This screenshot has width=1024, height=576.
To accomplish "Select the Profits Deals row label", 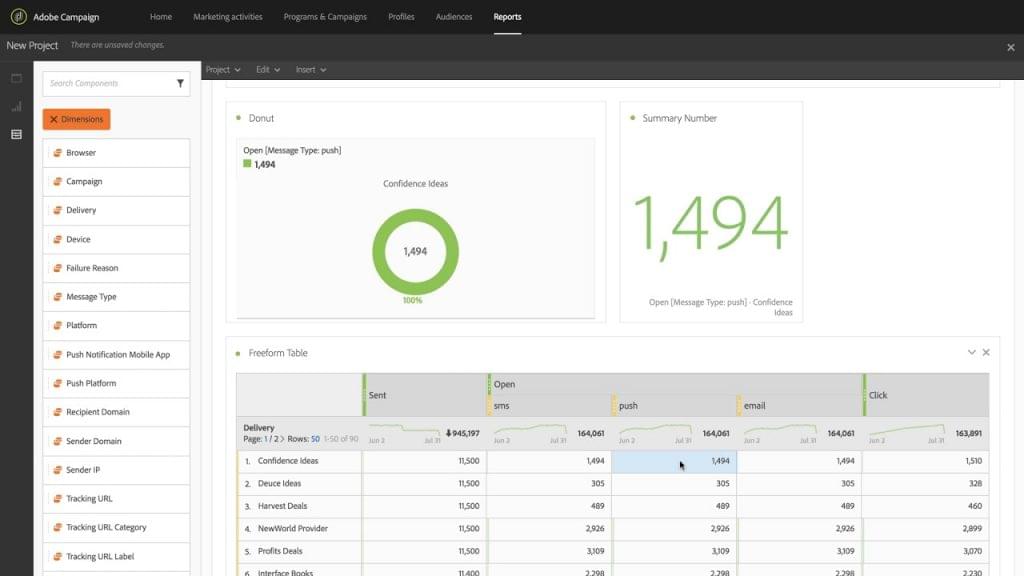I will (x=280, y=551).
